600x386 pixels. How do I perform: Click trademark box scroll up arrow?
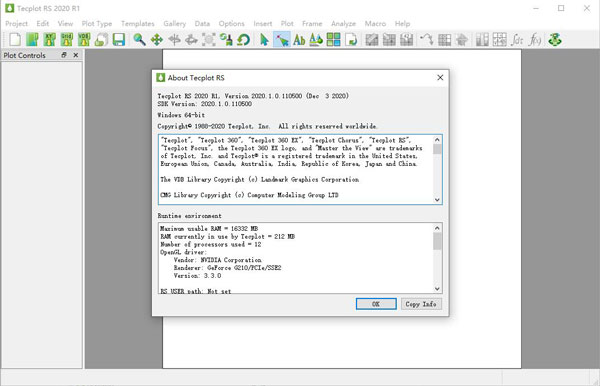tap(437, 140)
